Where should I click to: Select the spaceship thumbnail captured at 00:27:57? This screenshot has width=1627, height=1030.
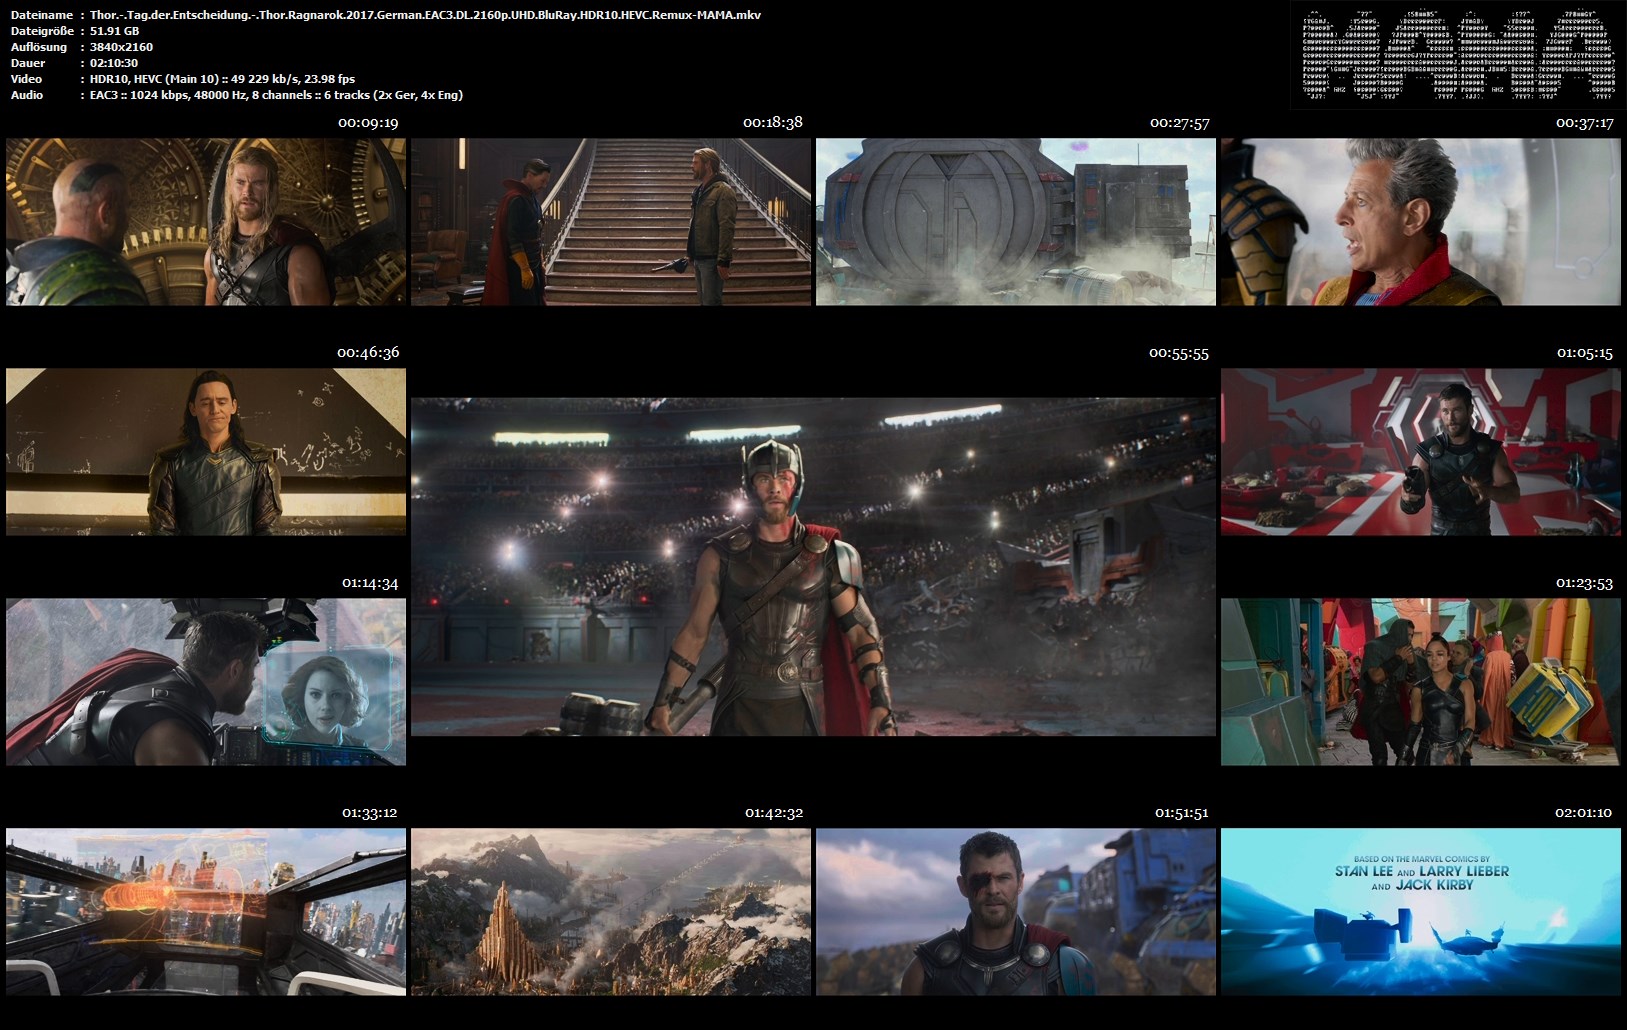pyautogui.click(x=1016, y=222)
